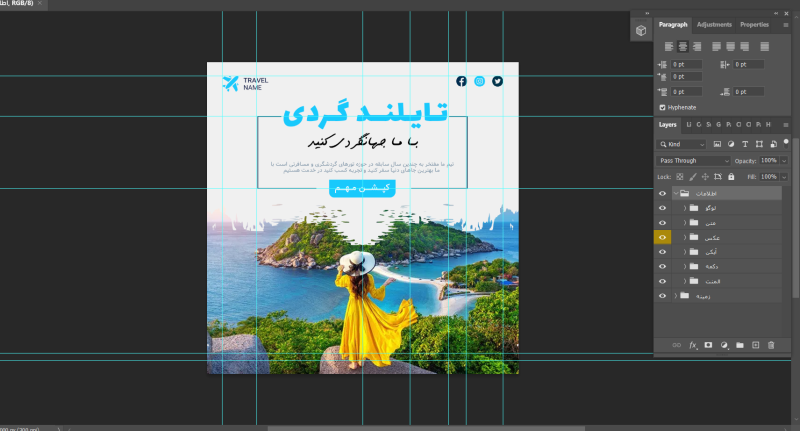Expand the لوگو group
Viewport: 800px width, 431px height.
pyautogui.click(x=685, y=208)
